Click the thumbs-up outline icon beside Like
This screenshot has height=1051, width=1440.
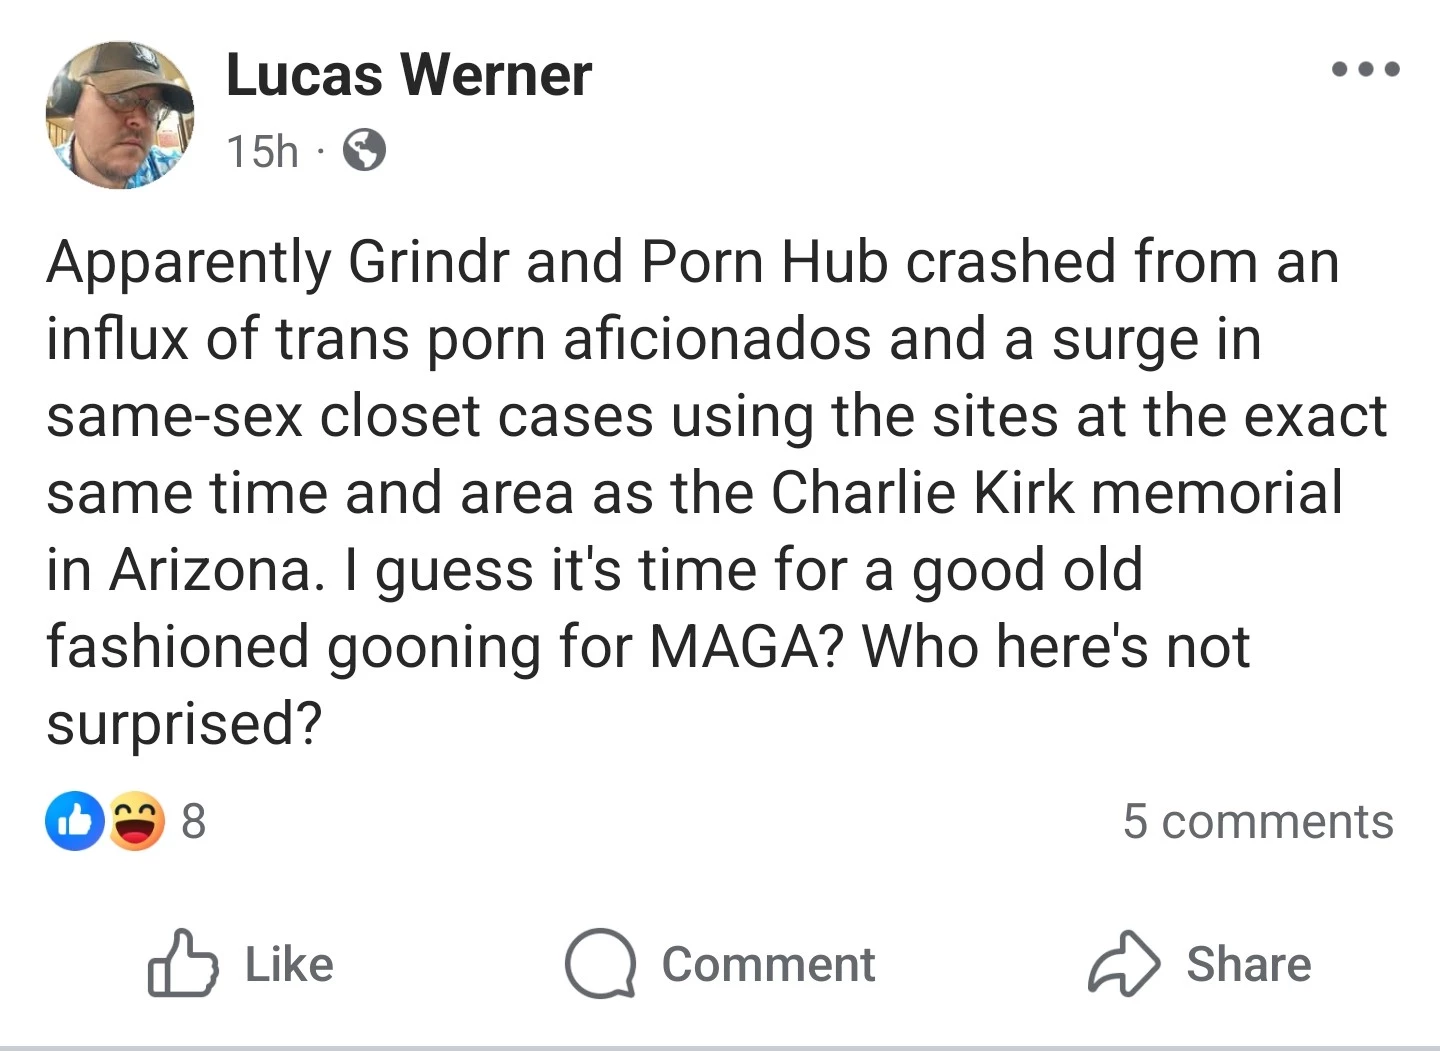(x=182, y=964)
